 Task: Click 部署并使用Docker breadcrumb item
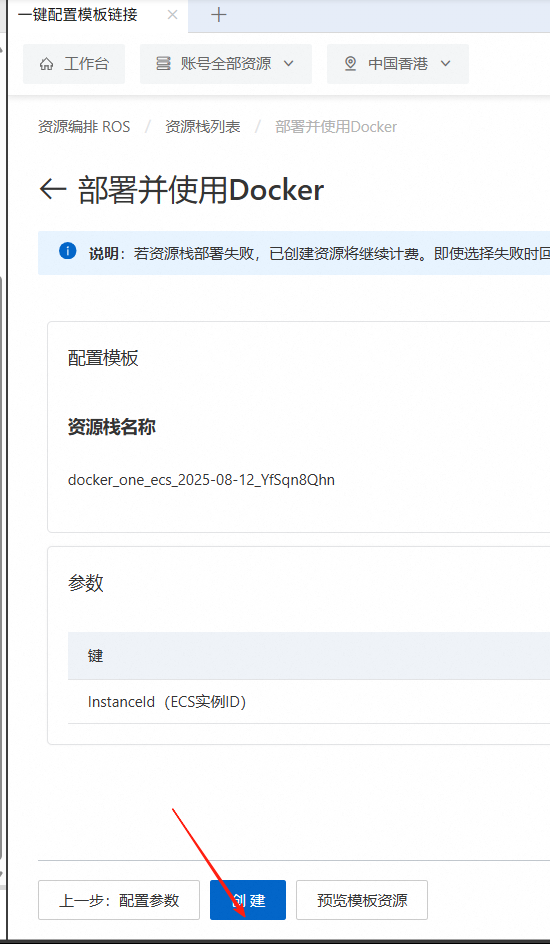[336, 127]
